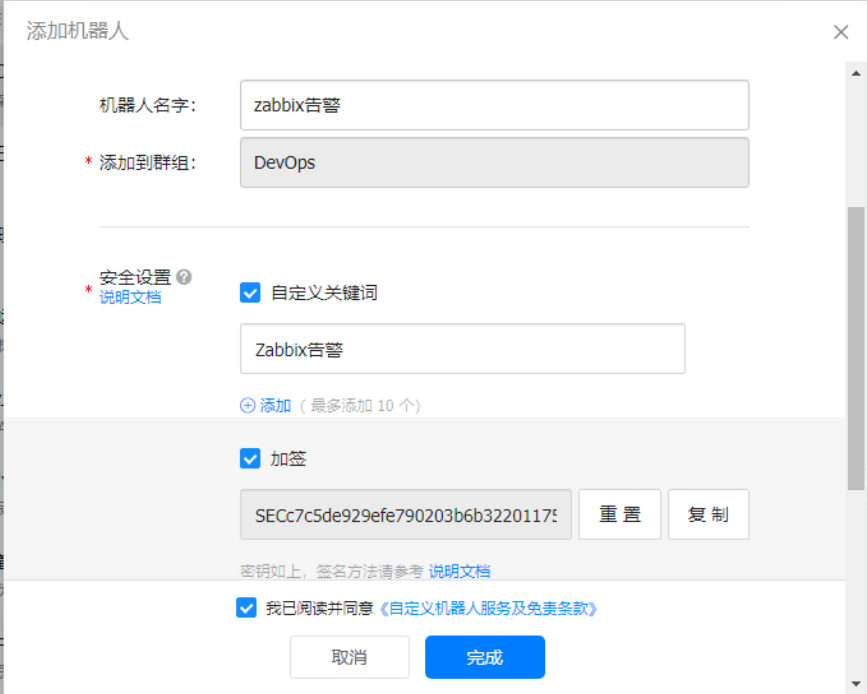Screen dimensions: 867x694
Task: Click the 取消 button
Action: point(349,657)
